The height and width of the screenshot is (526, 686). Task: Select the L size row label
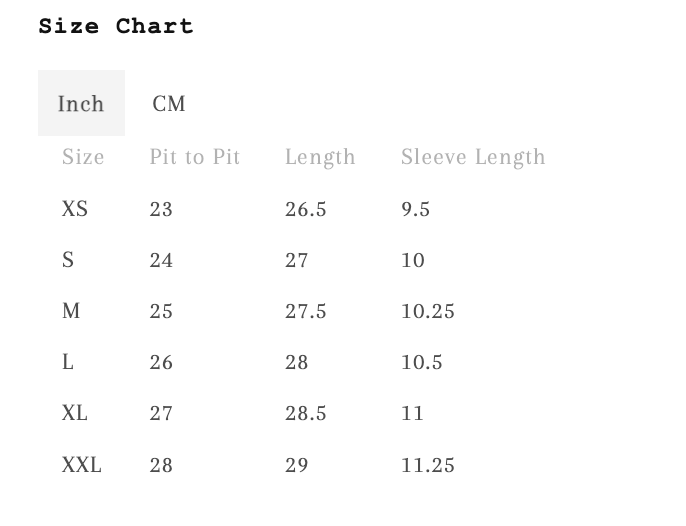[68, 362]
